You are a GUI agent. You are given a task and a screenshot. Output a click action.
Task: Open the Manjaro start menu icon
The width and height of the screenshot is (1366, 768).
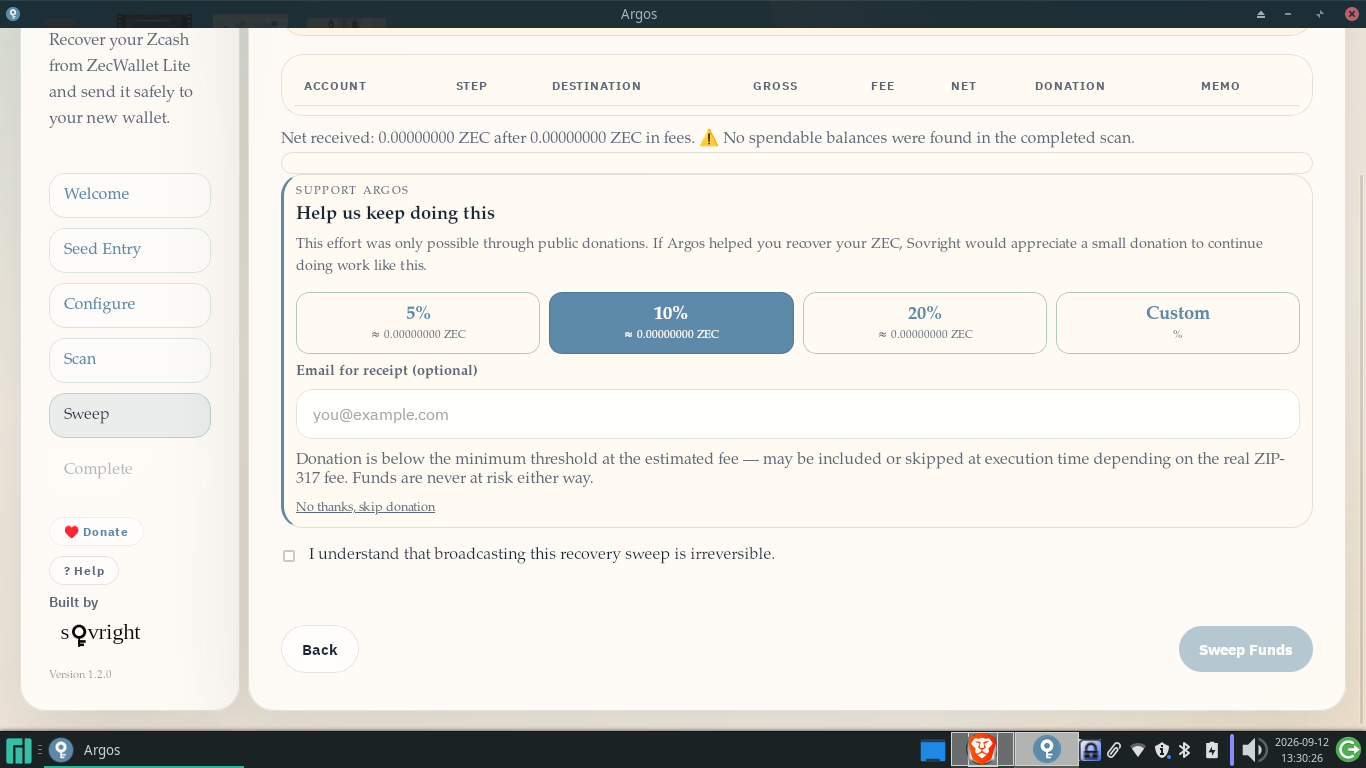(x=19, y=750)
